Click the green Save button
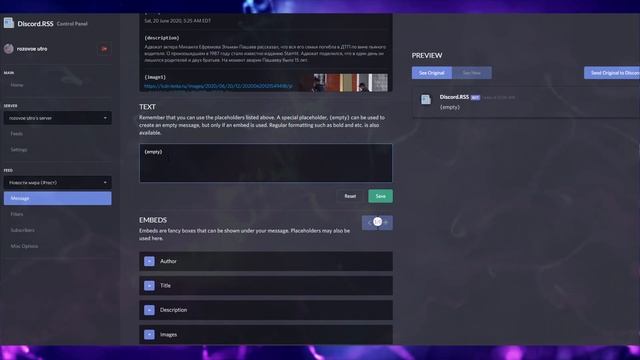The width and height of the screenshot is (640, 360). pyautogui.click(x=380, y=196)
